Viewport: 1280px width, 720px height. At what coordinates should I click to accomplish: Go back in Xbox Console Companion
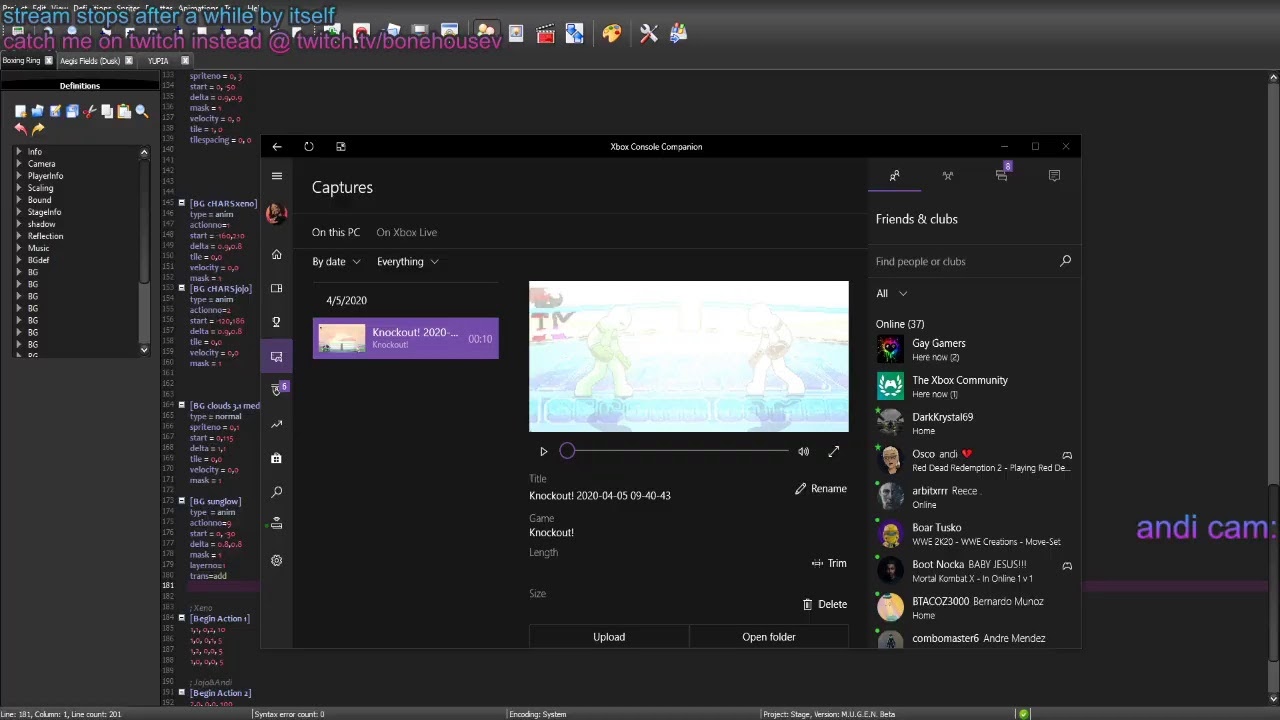[x=277, y=147]
